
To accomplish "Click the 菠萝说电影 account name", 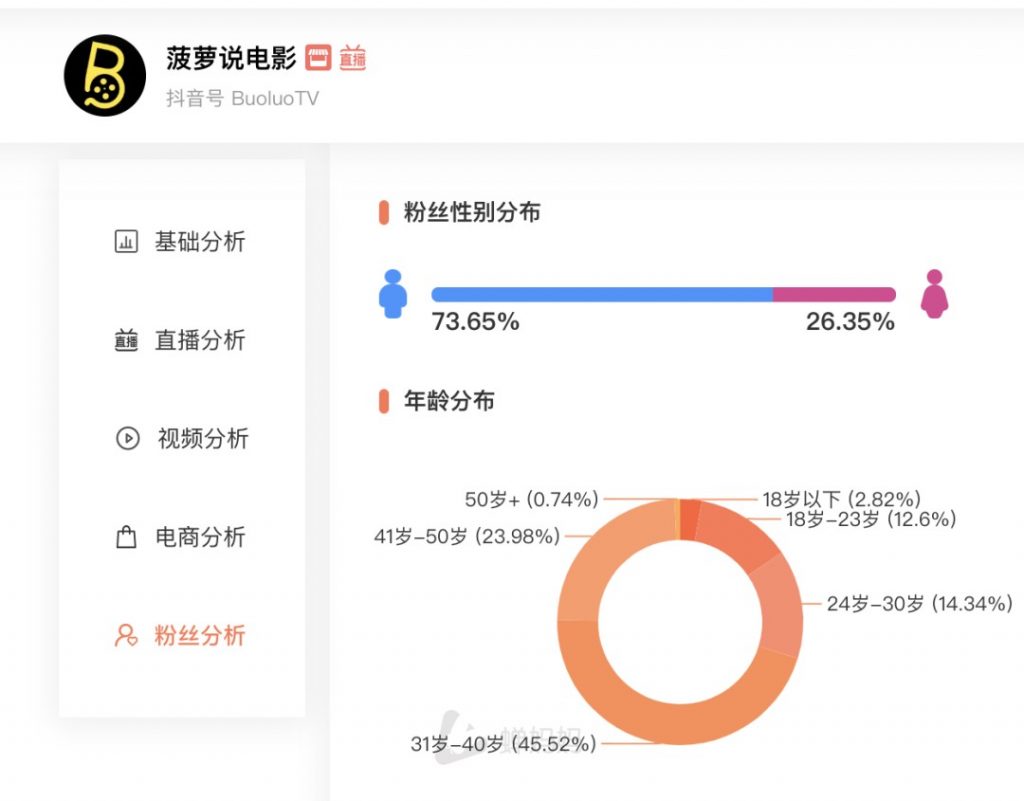I will (231, 58).
